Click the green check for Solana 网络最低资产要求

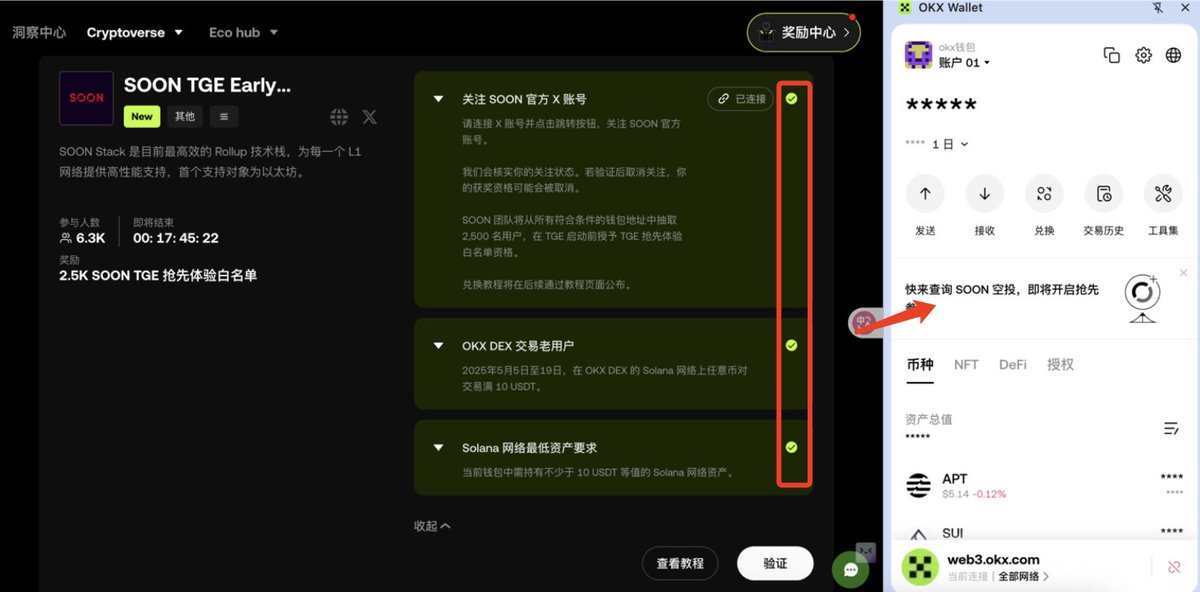coord(791,447)
